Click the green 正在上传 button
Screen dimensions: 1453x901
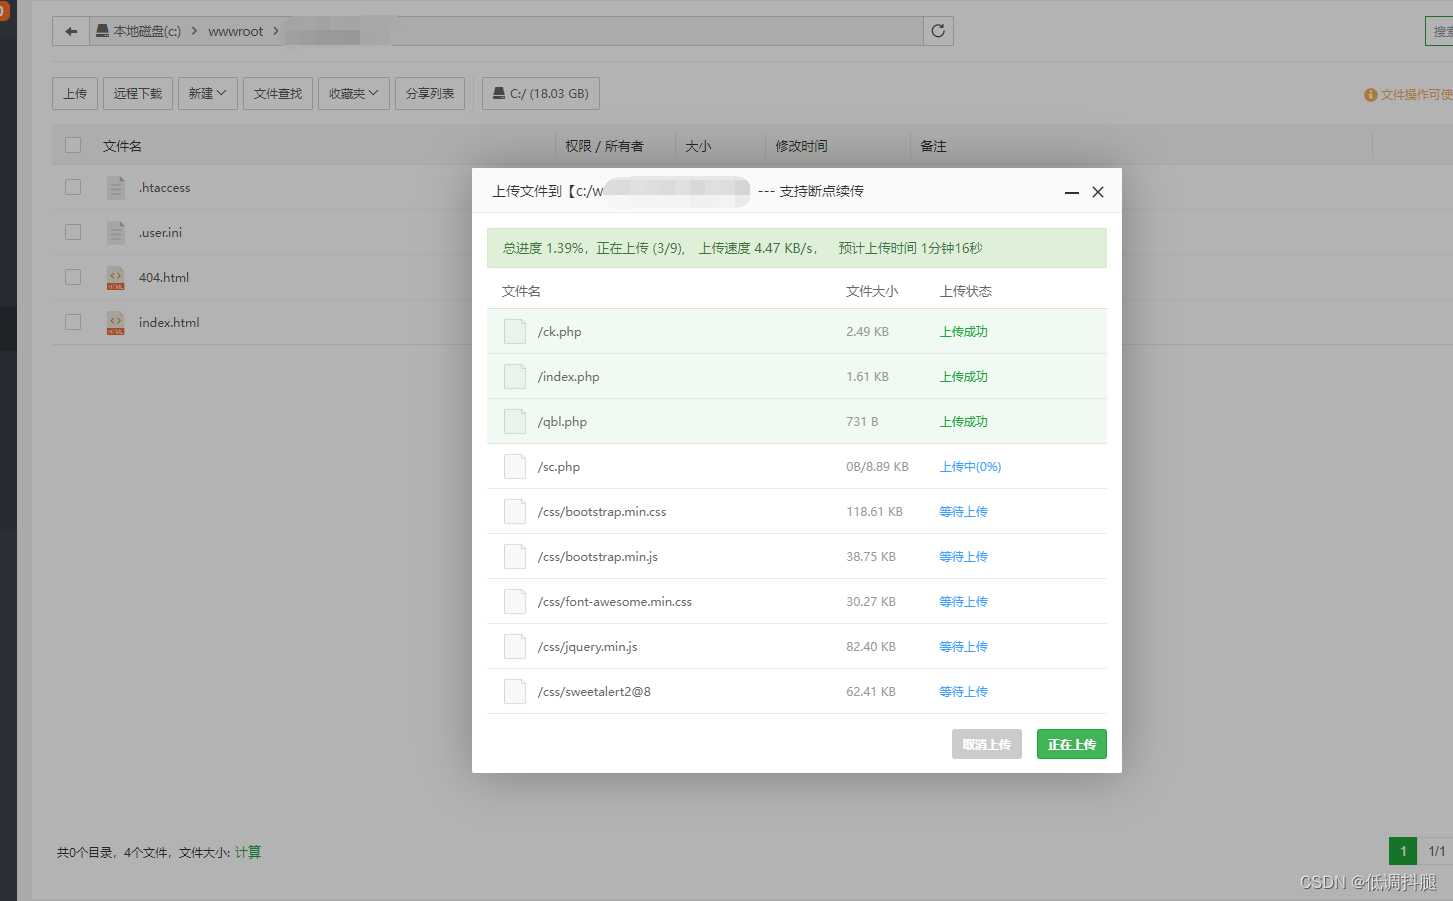click(1072, 744)
